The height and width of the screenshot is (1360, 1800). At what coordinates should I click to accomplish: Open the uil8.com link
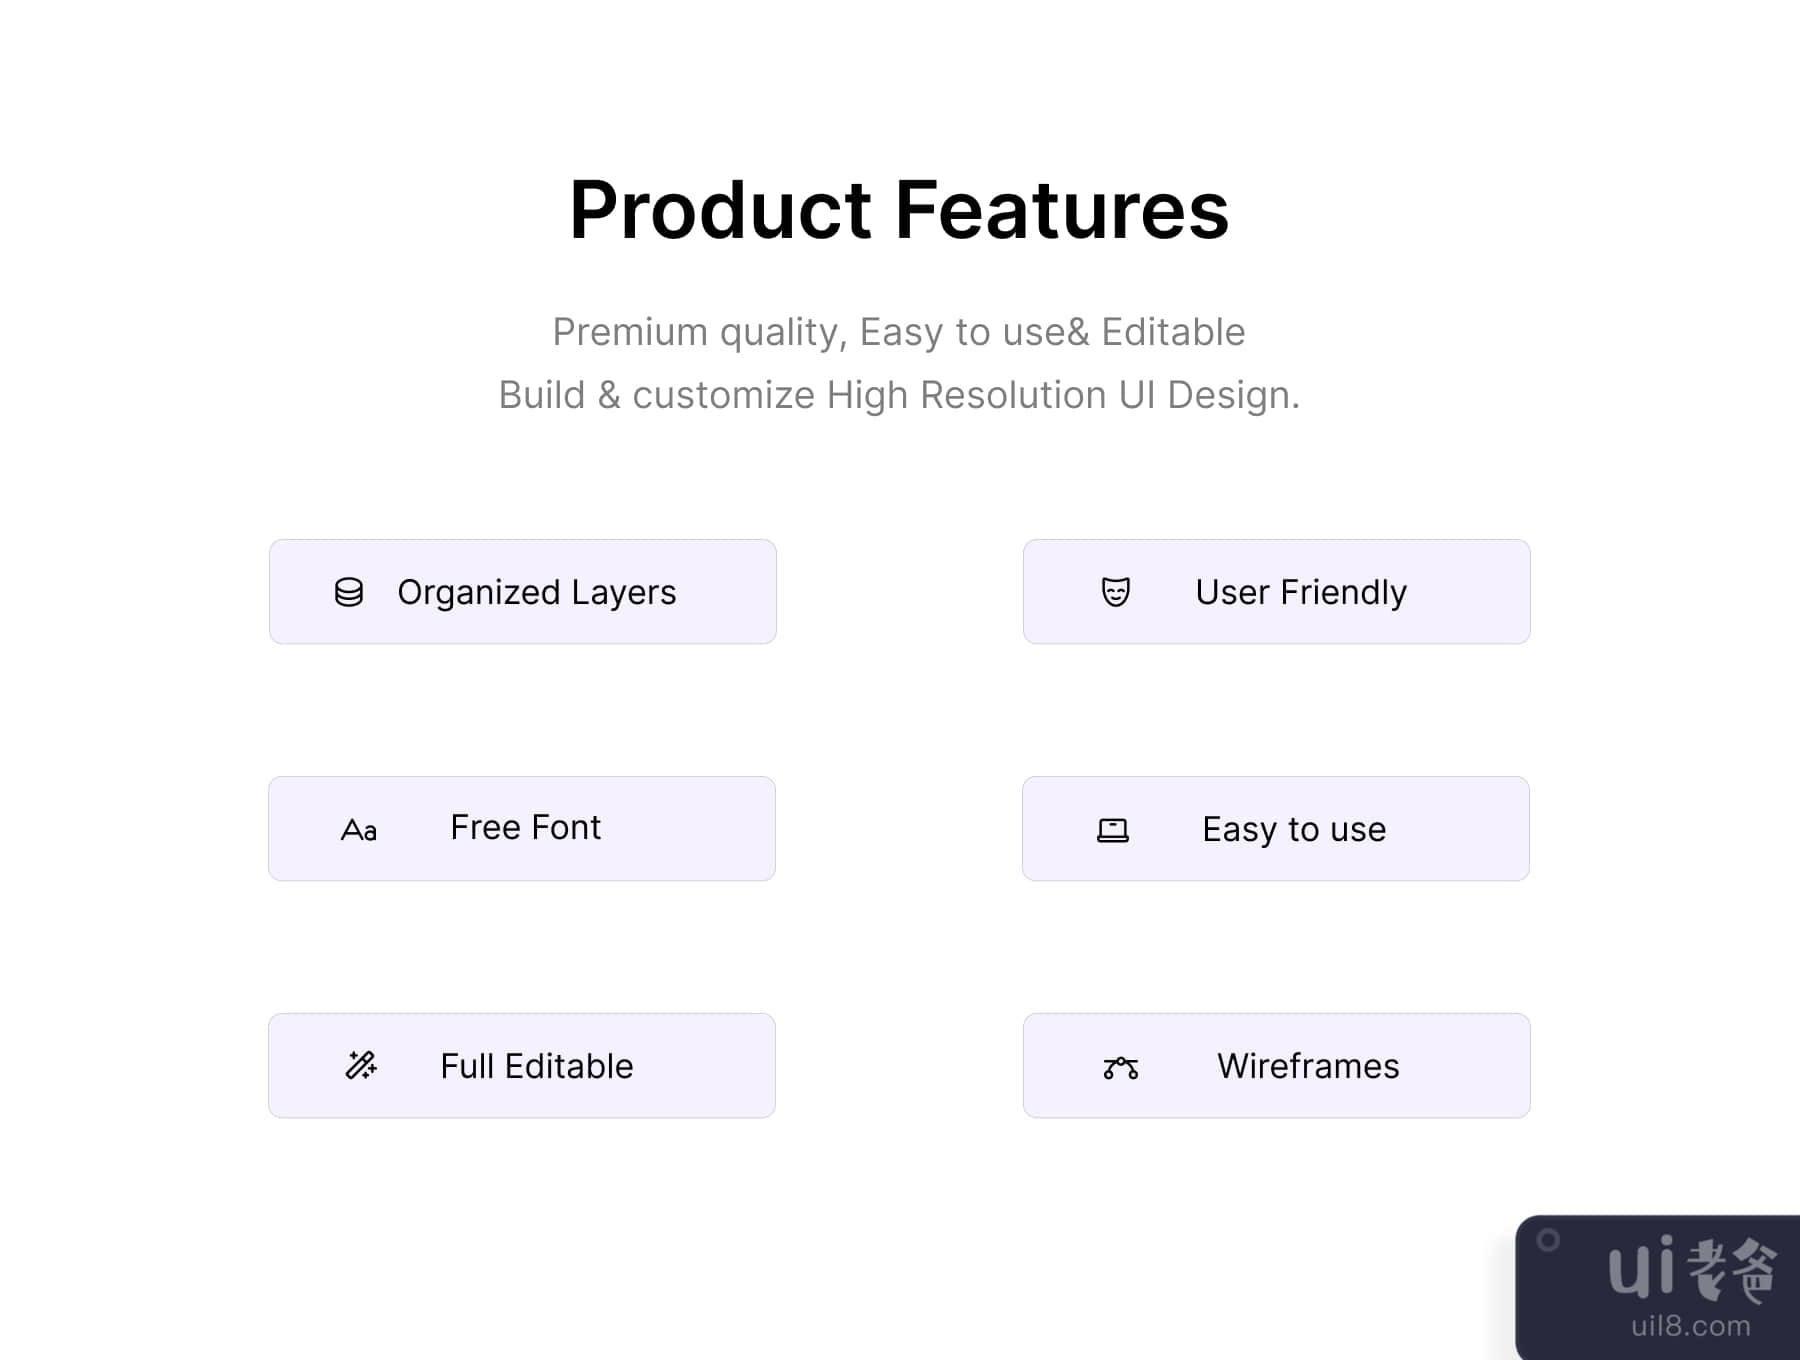[x=1690, y=1326]
